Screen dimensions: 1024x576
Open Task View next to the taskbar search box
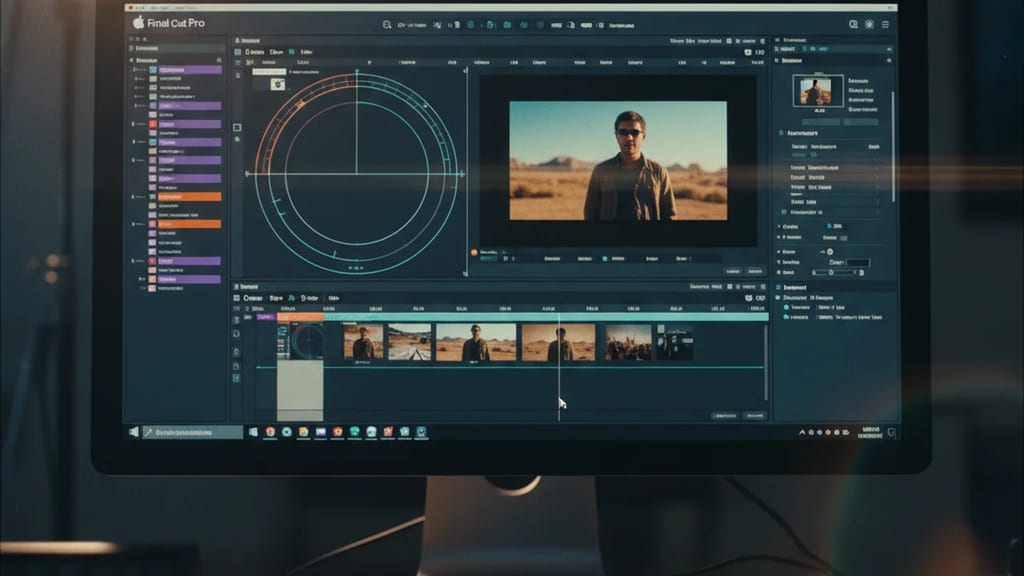pos(253,432)
